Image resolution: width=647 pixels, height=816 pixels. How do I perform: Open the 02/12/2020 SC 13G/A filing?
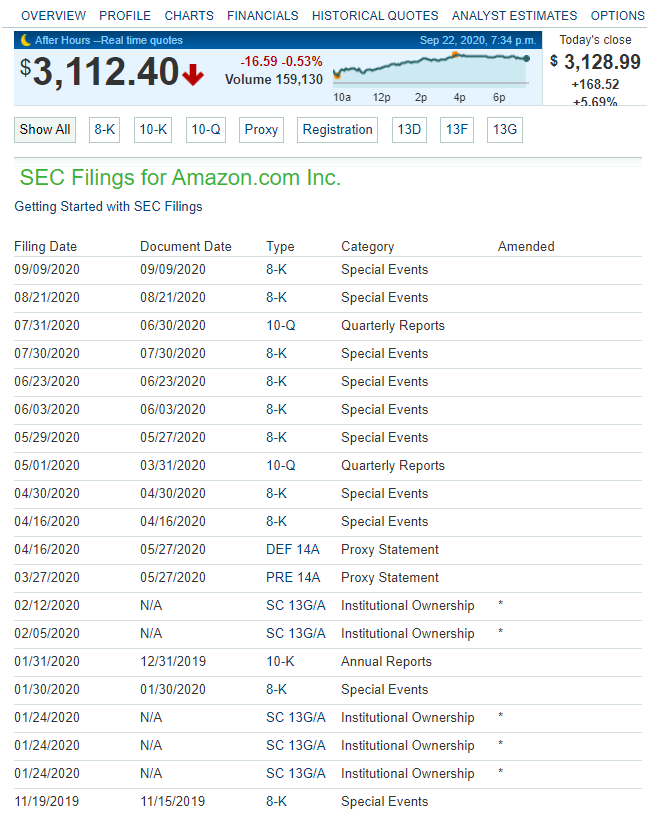click(x=296, y=606)
